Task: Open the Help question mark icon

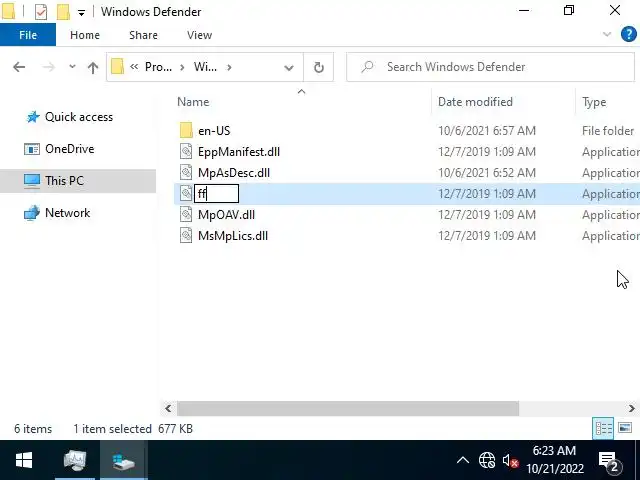Action: 629,34
